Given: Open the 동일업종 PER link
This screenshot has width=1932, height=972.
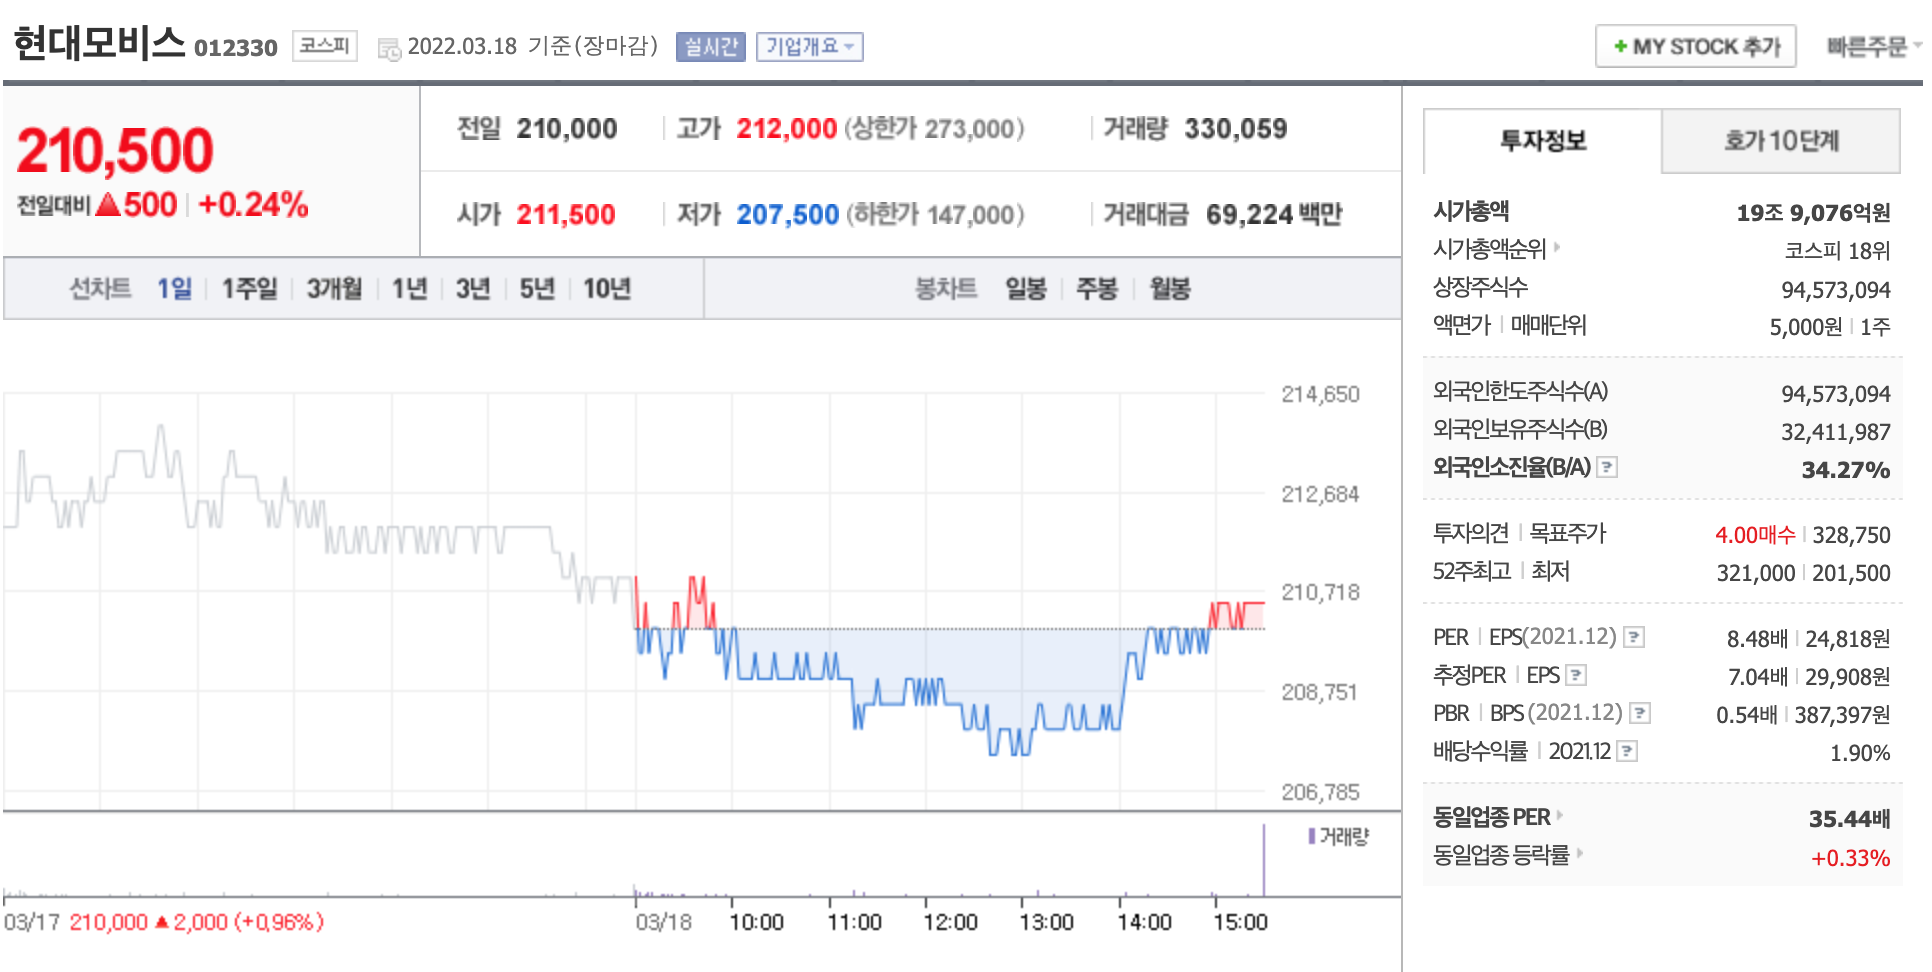Looking at the screenshot, I should tap(1492, 817).
